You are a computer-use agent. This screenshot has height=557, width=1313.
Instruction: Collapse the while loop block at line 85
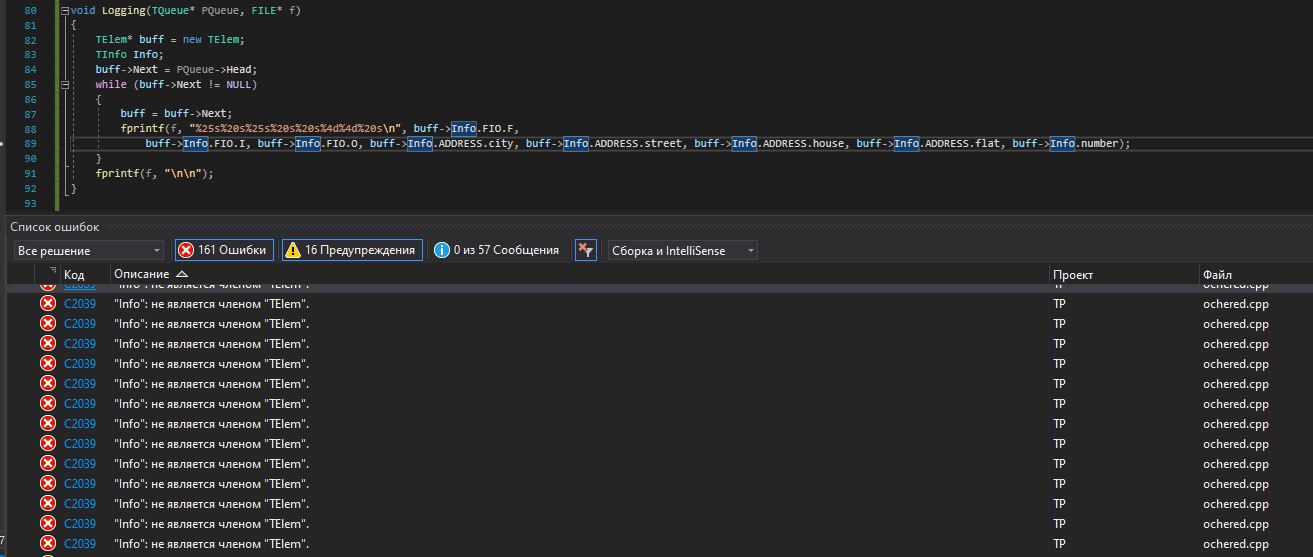point(63,85)
